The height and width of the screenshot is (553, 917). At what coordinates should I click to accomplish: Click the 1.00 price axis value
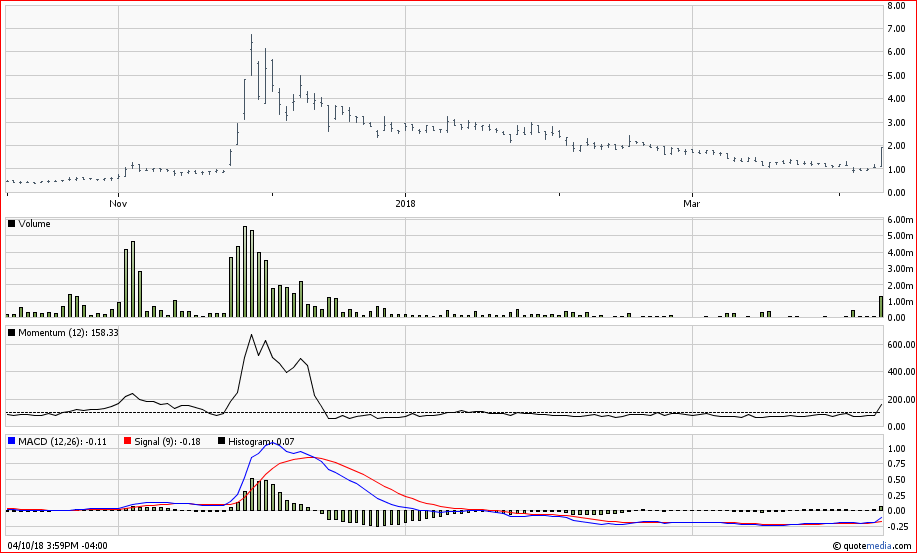(896, 169)
